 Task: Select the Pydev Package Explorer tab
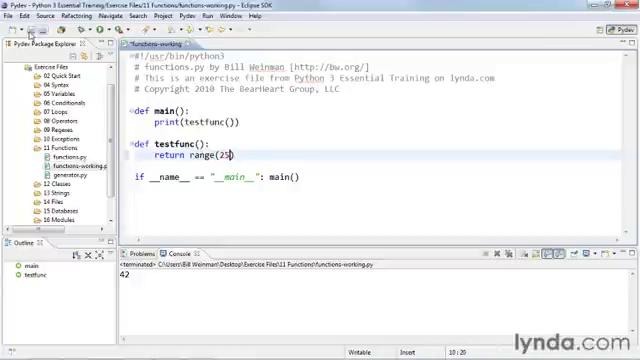tap(44, 44)
